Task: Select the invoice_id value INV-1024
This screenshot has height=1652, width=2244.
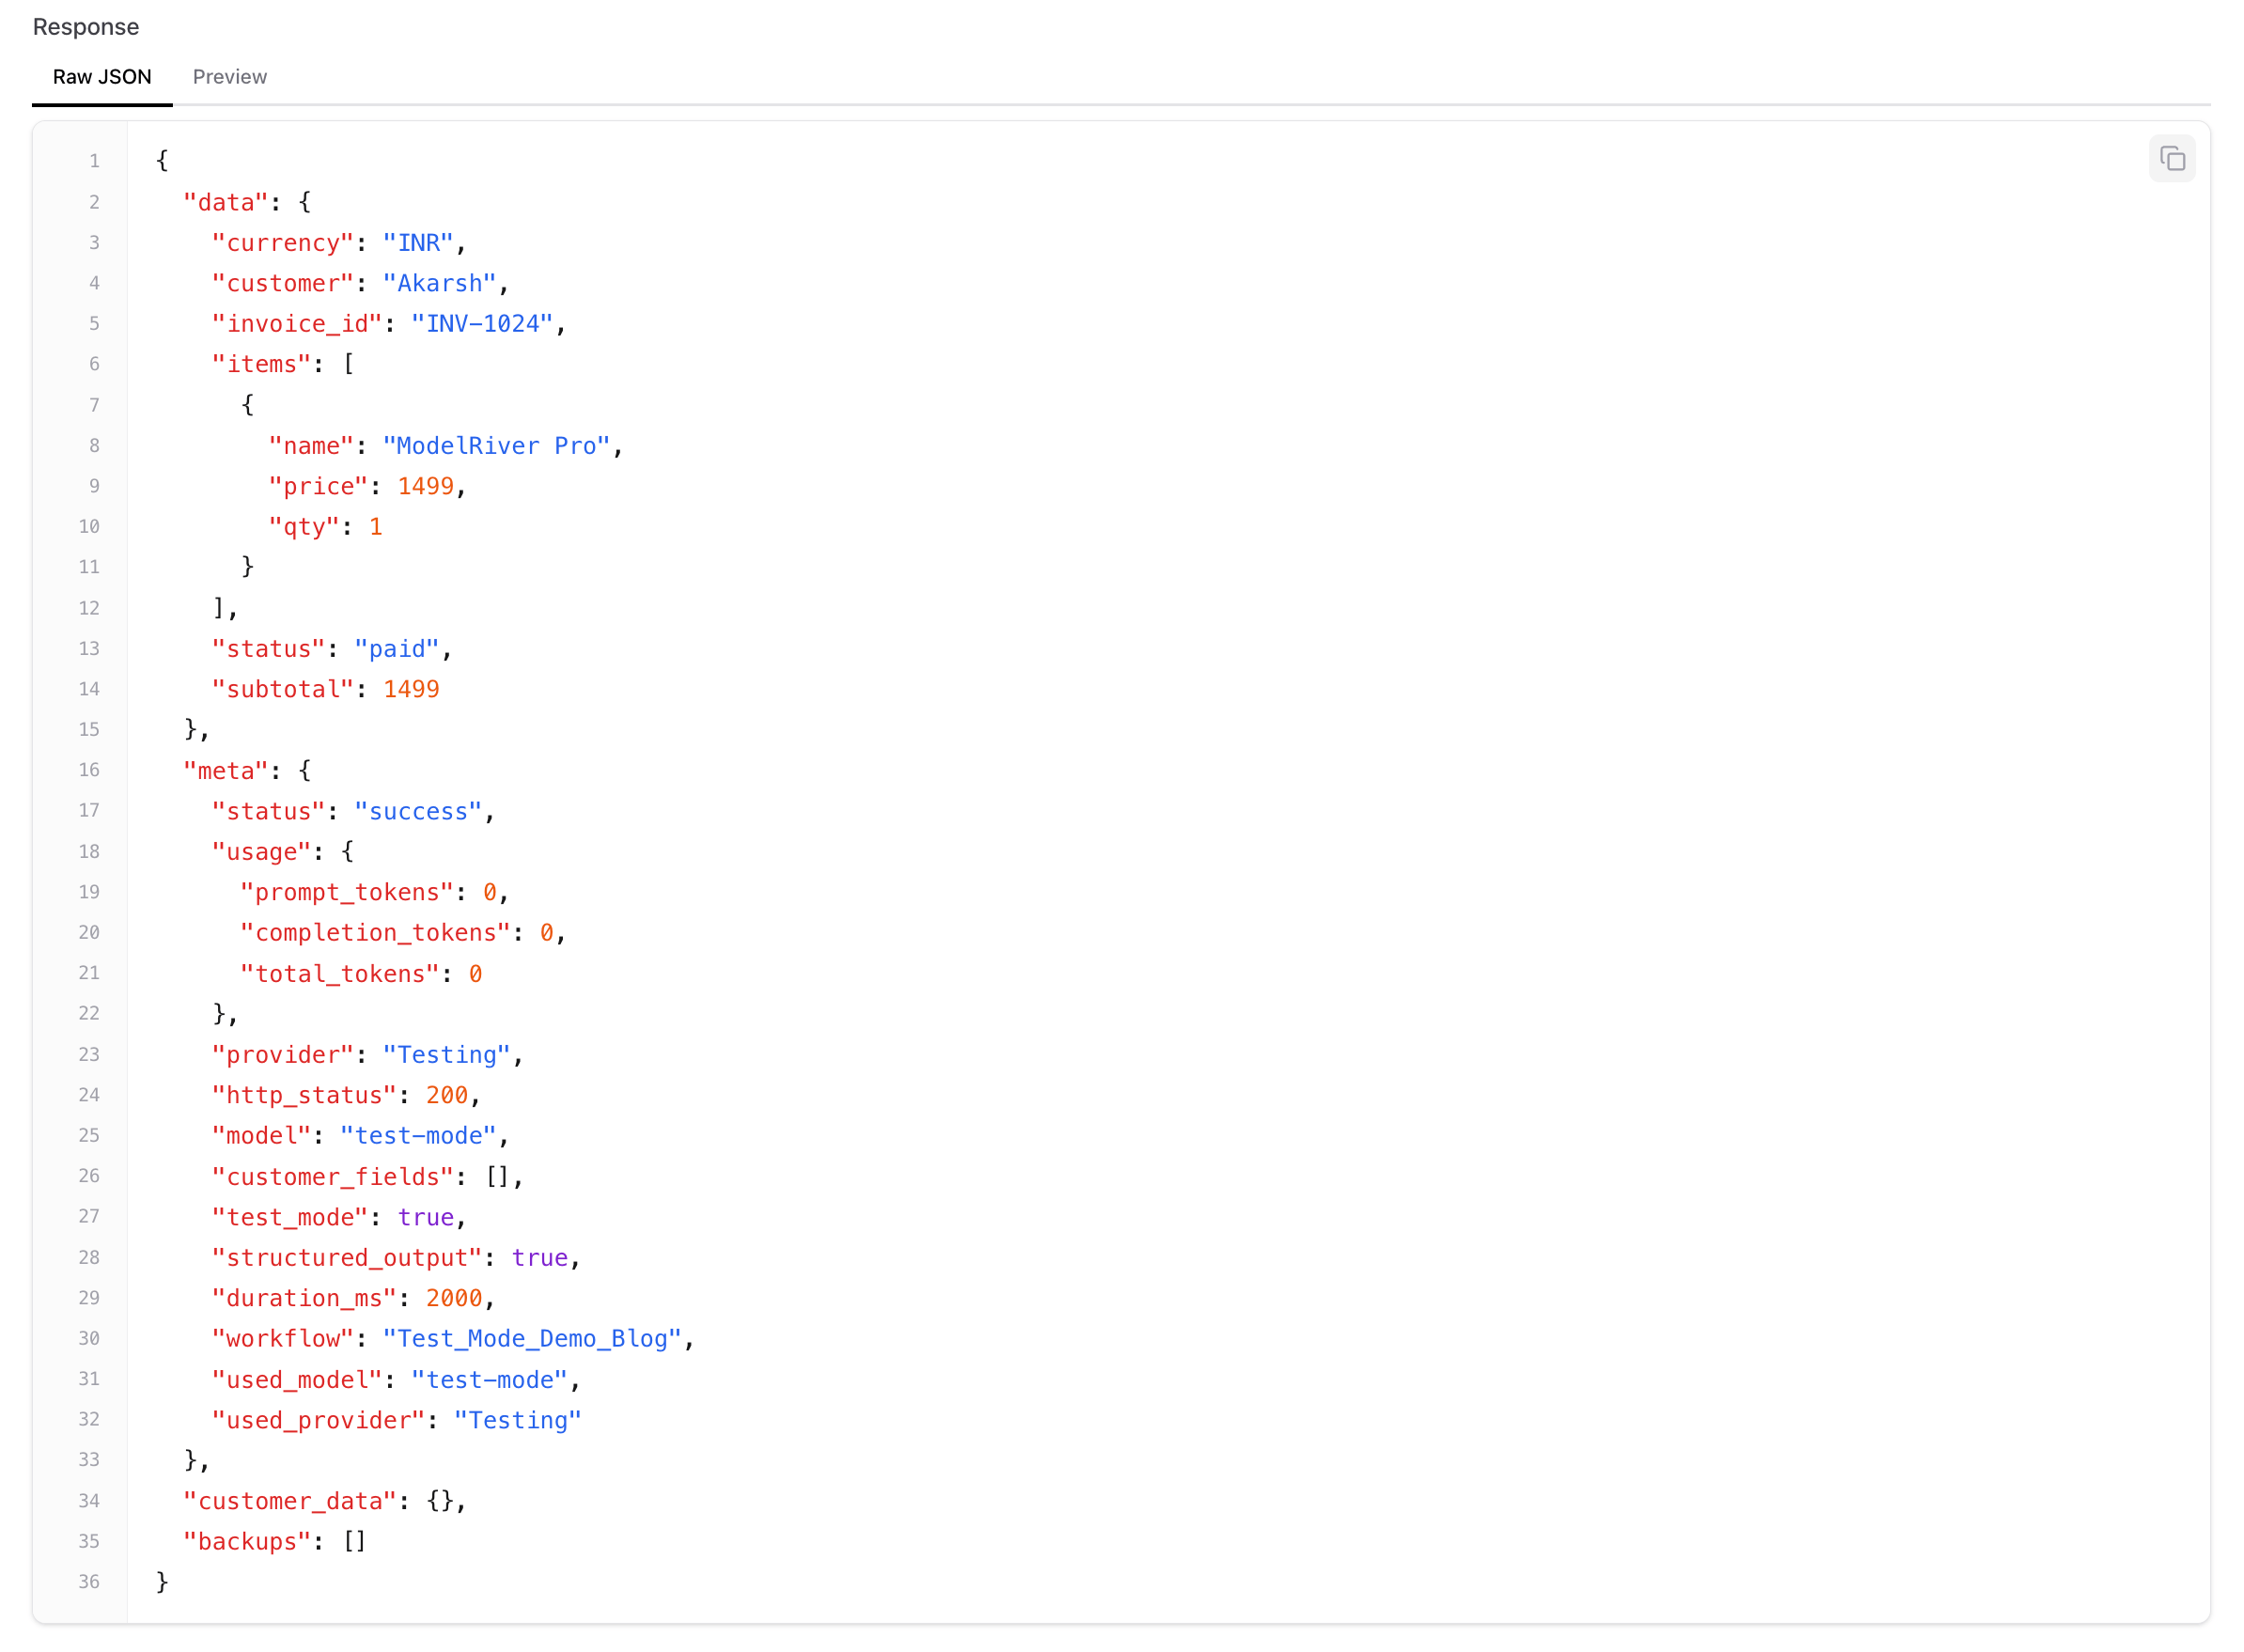Action: point(484,323)
